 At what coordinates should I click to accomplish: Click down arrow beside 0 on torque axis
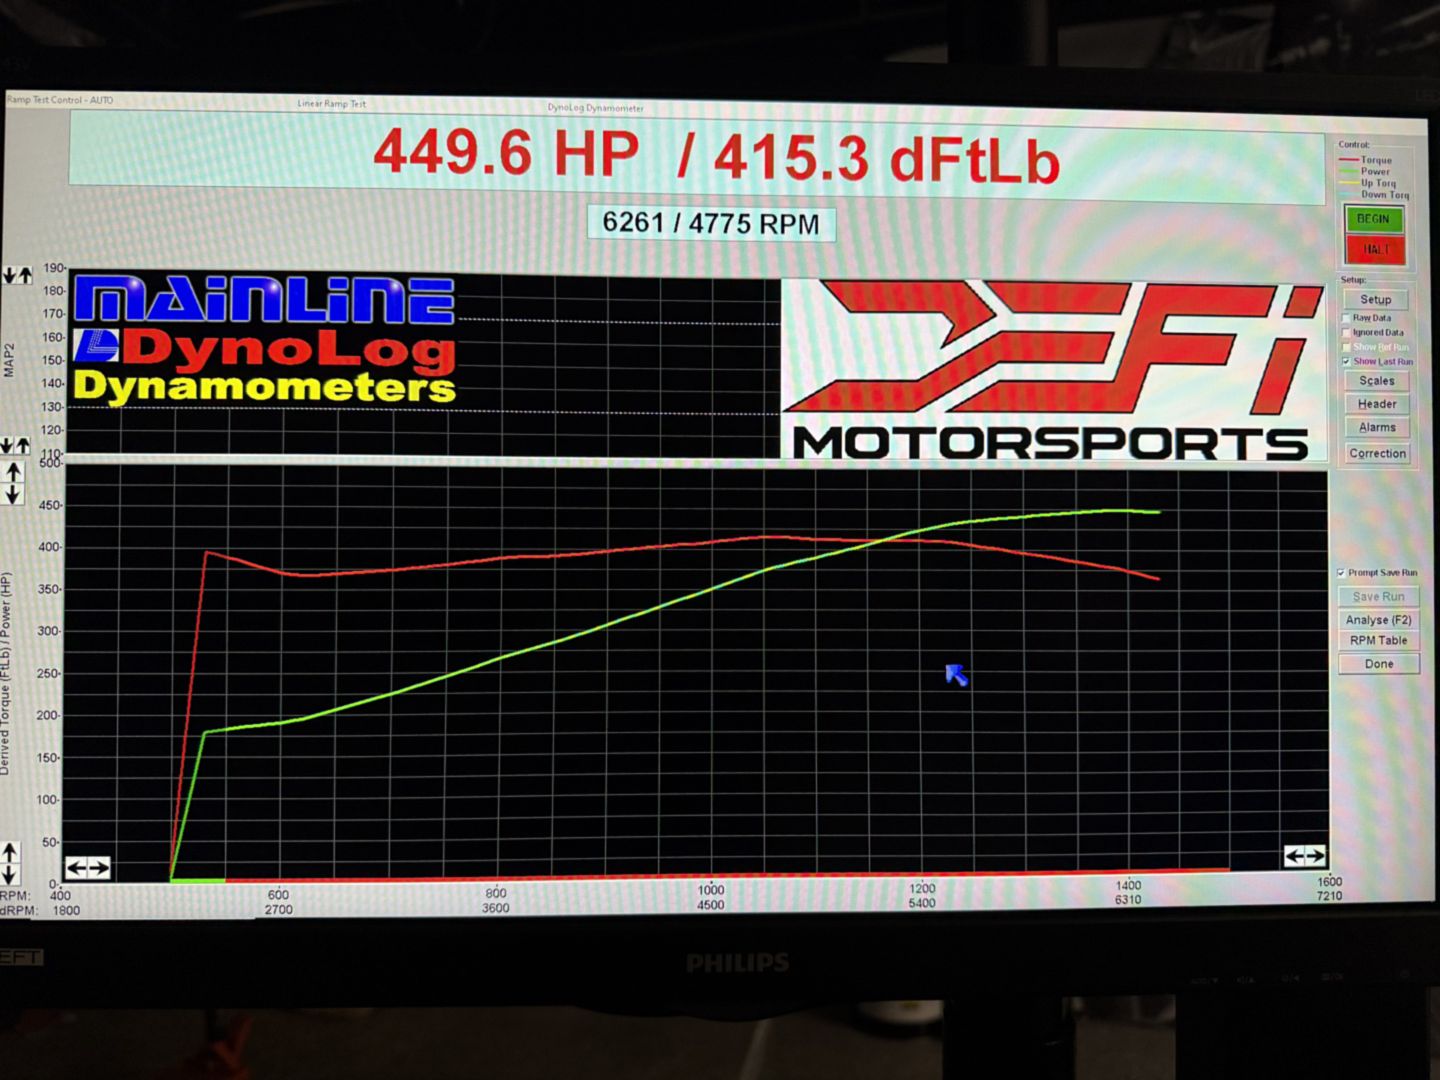10,875
